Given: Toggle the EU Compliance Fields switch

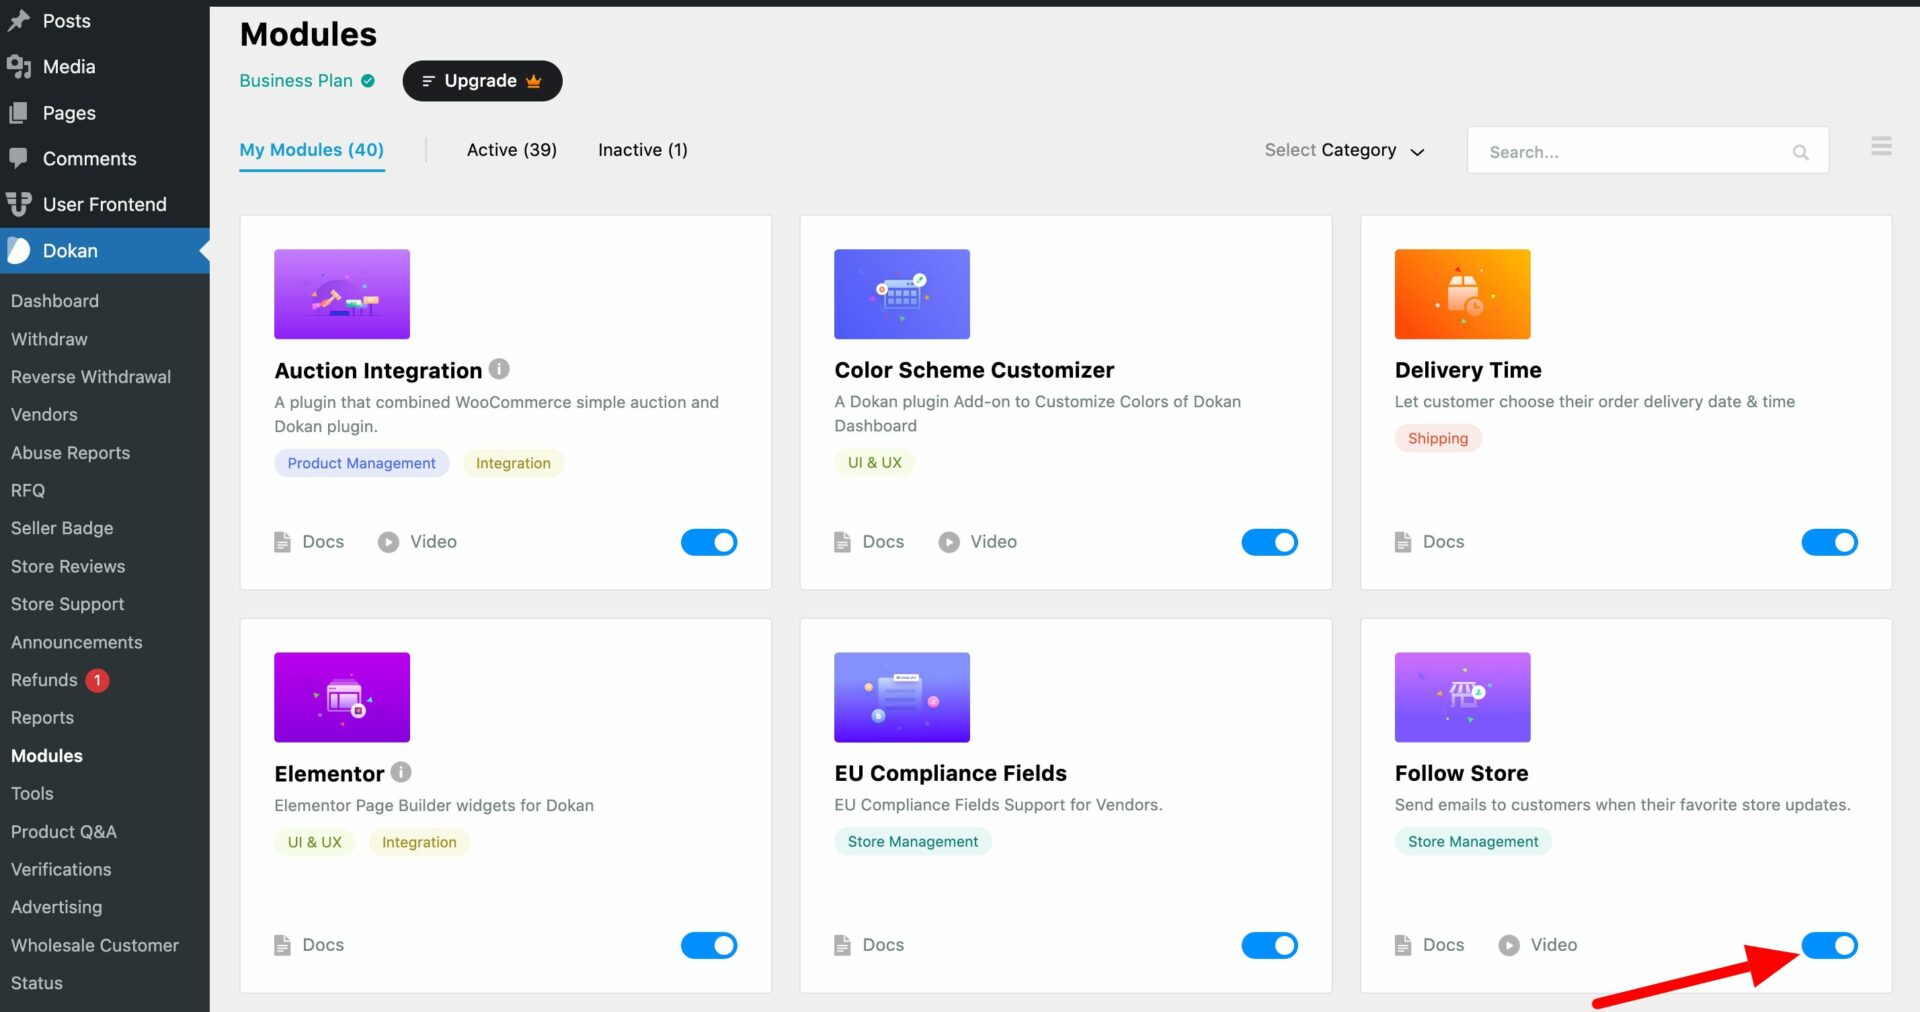Looking at the screenshot, I should coord(1269,945).
